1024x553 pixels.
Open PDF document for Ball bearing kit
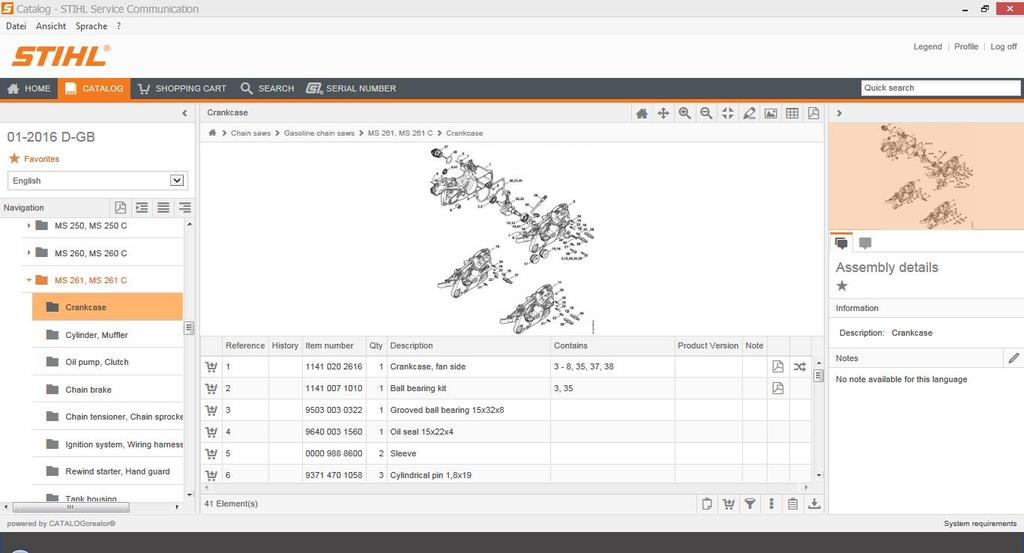(x=778, y=388)
